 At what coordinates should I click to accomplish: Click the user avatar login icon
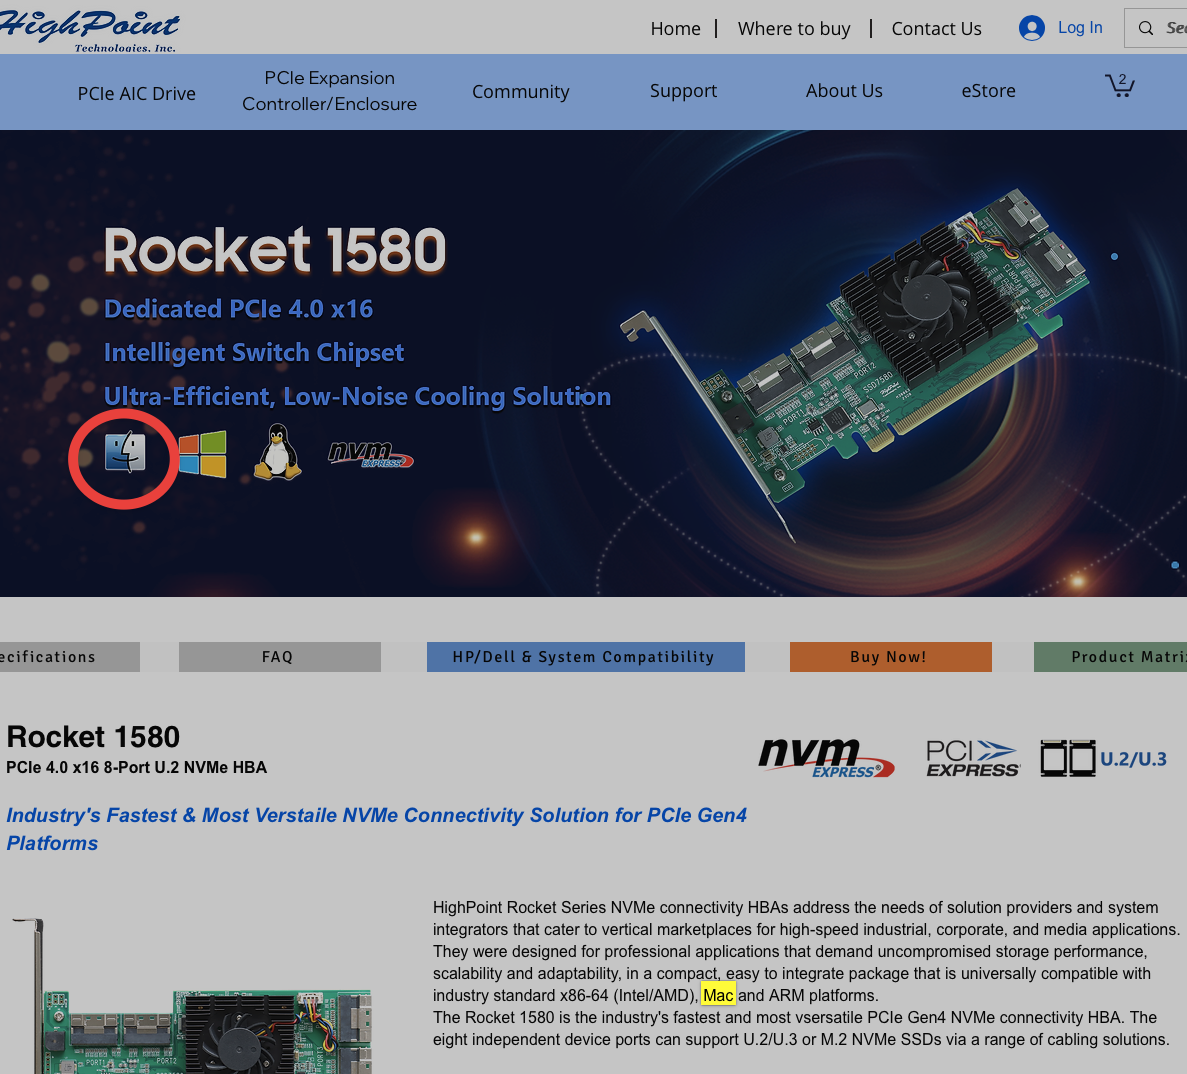click(1031, 28)
